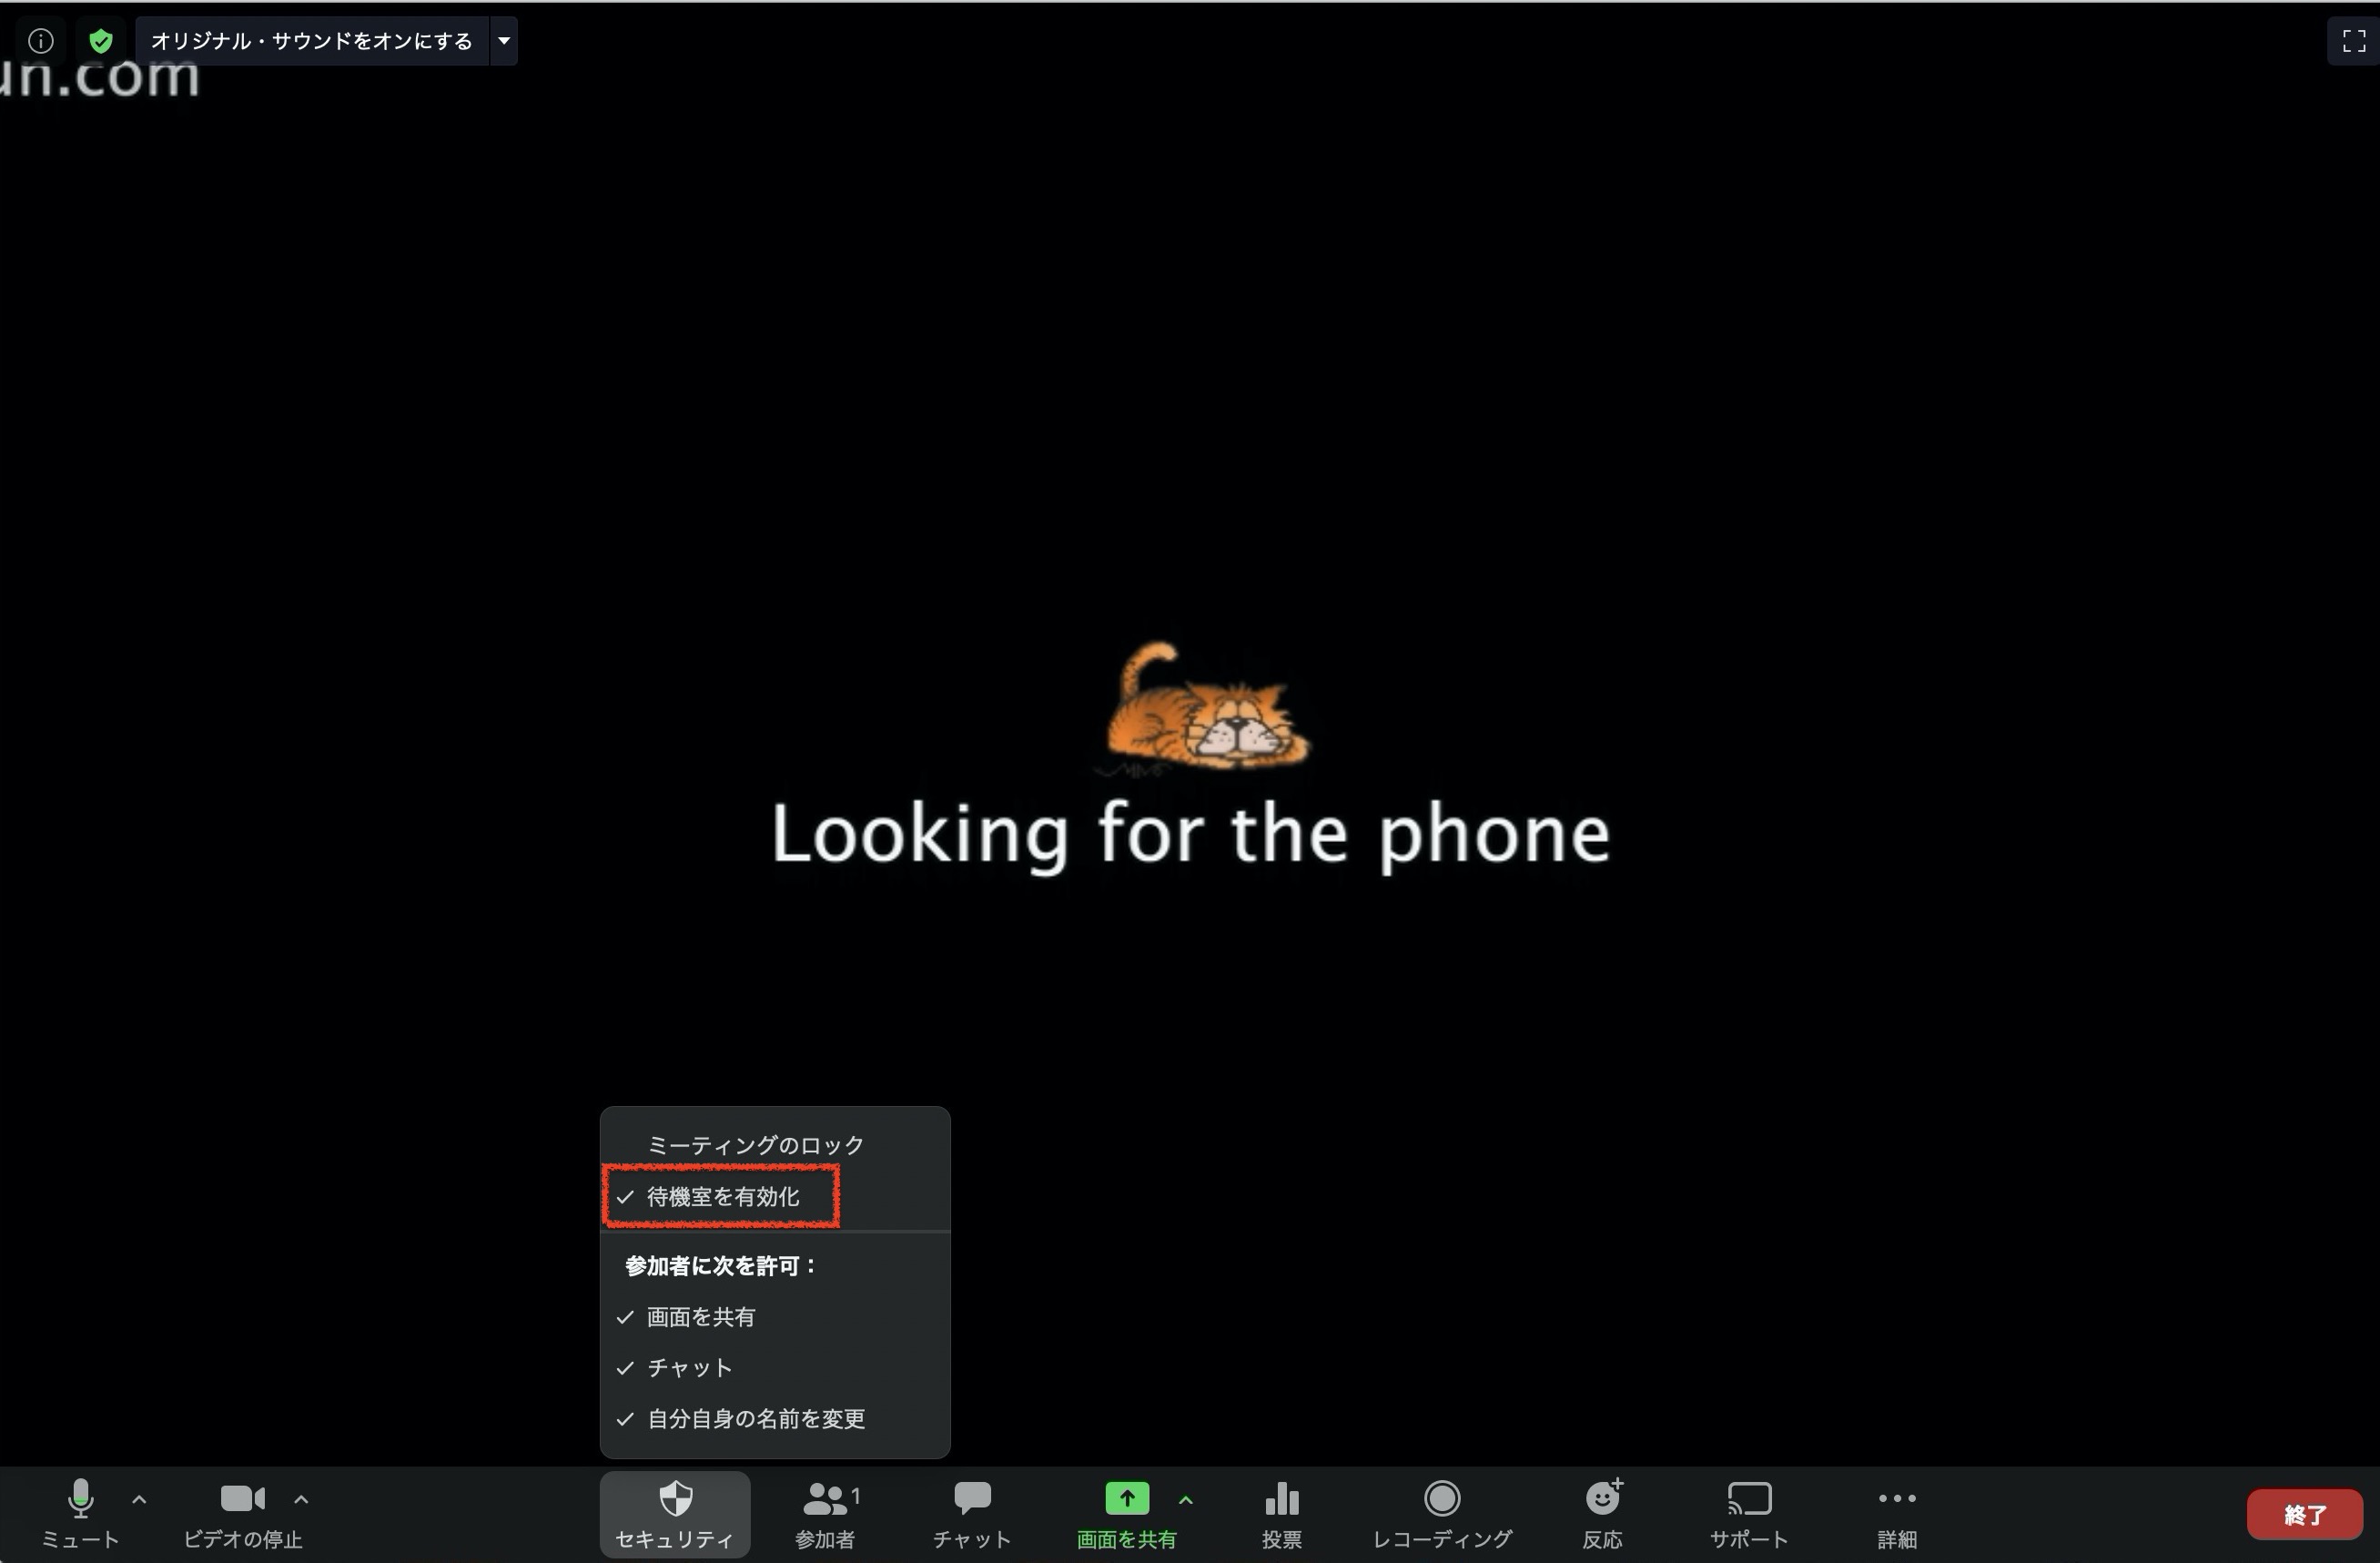
Task: Open the chat bubble icon
Action: tap(972, 1498)
